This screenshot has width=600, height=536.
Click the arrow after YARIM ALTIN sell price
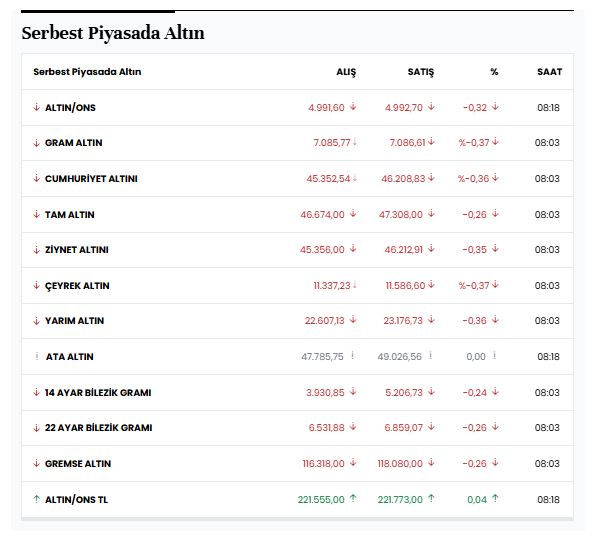[432, 321]
